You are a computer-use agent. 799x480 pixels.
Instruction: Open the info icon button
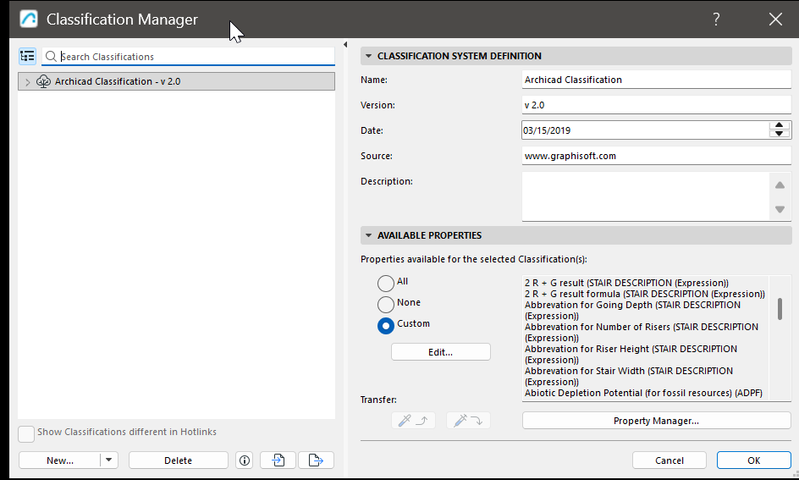(245, 461)
